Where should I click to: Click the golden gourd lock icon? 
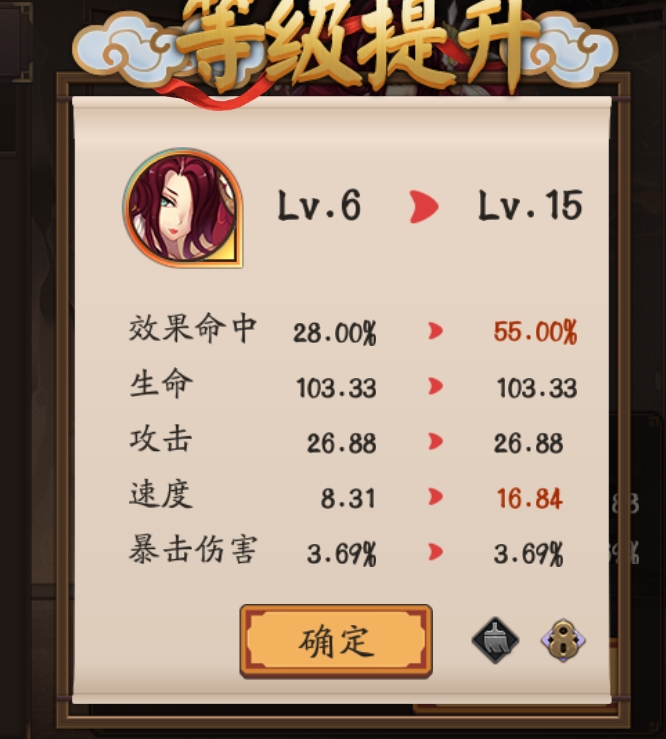click(x=563, y=640)
